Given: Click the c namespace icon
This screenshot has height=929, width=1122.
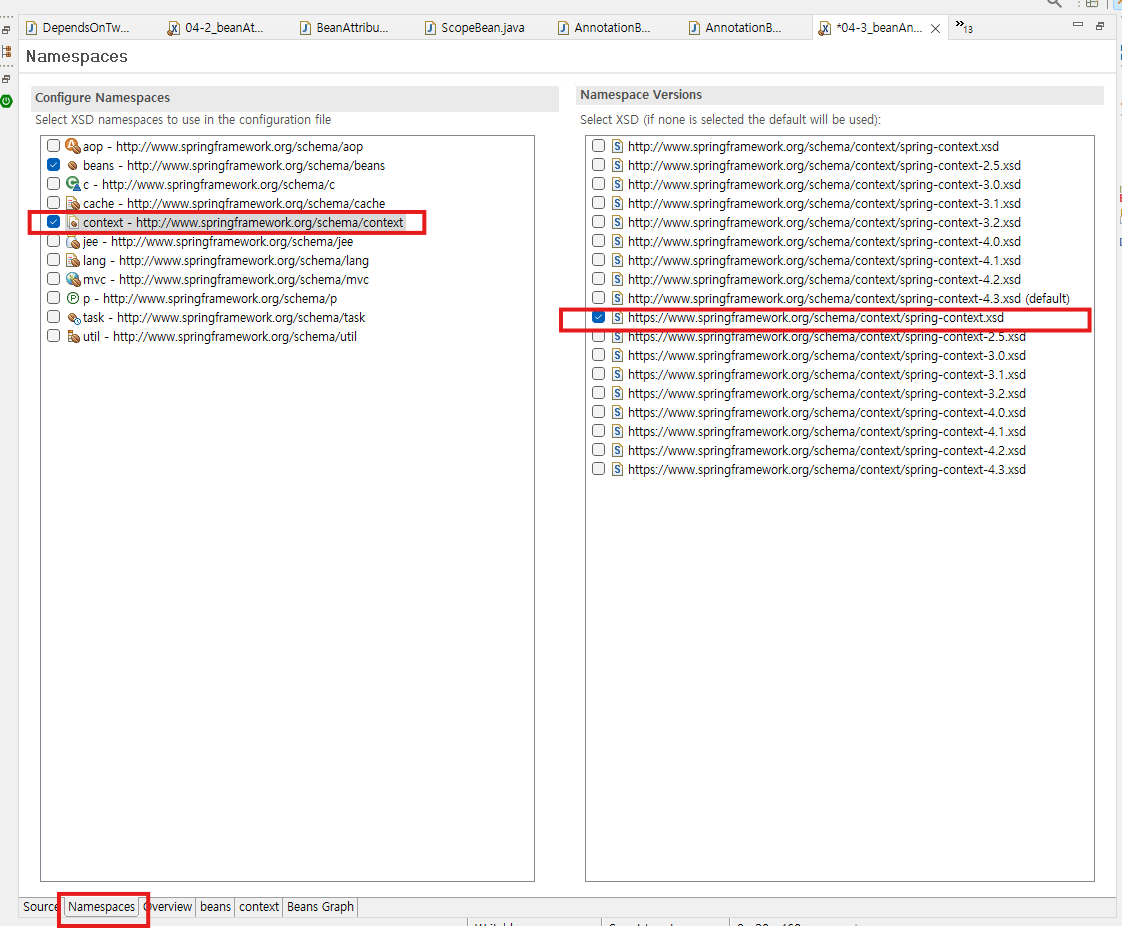Looking at the screenshot, I should pyautogui.click(x=72, y=184).
